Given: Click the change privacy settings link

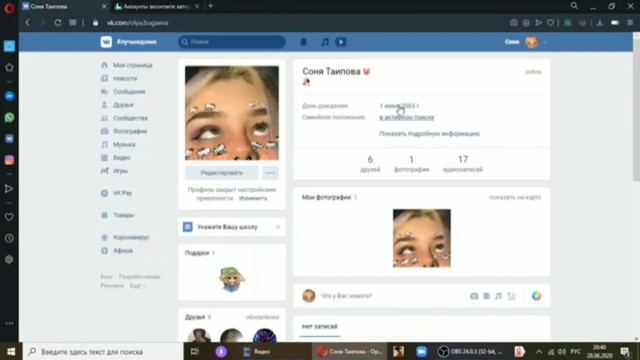Looking at the screenshot, I should 253,198.
